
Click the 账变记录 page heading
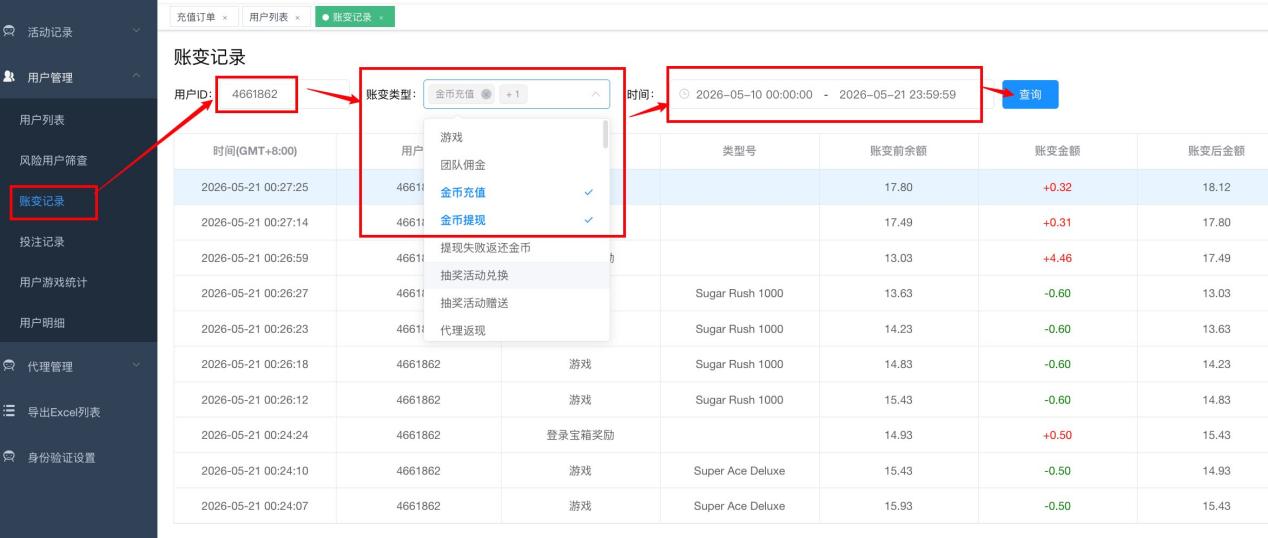tap(210, 57)
